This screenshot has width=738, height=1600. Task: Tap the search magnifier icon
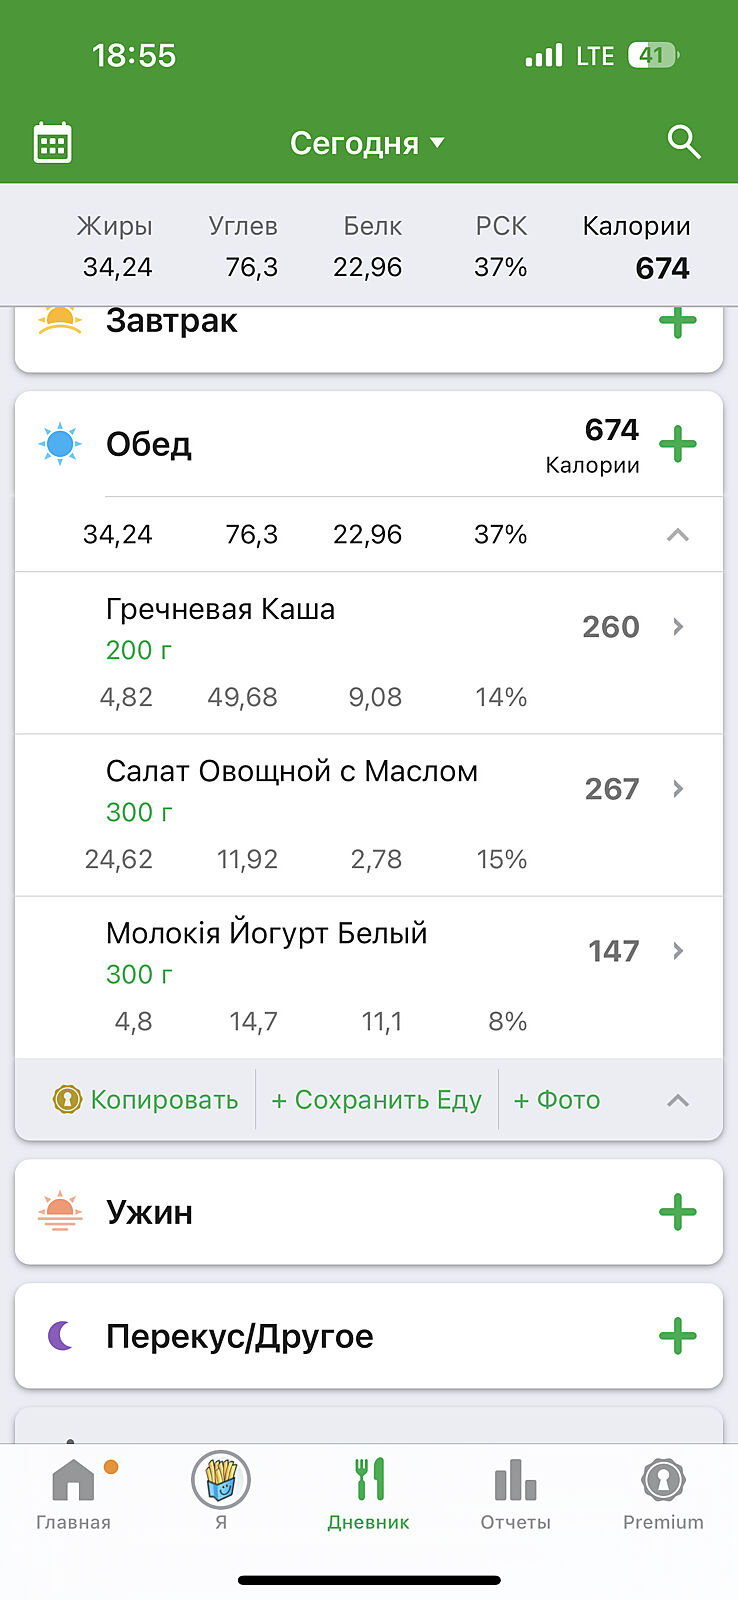[x=684, y=142]
